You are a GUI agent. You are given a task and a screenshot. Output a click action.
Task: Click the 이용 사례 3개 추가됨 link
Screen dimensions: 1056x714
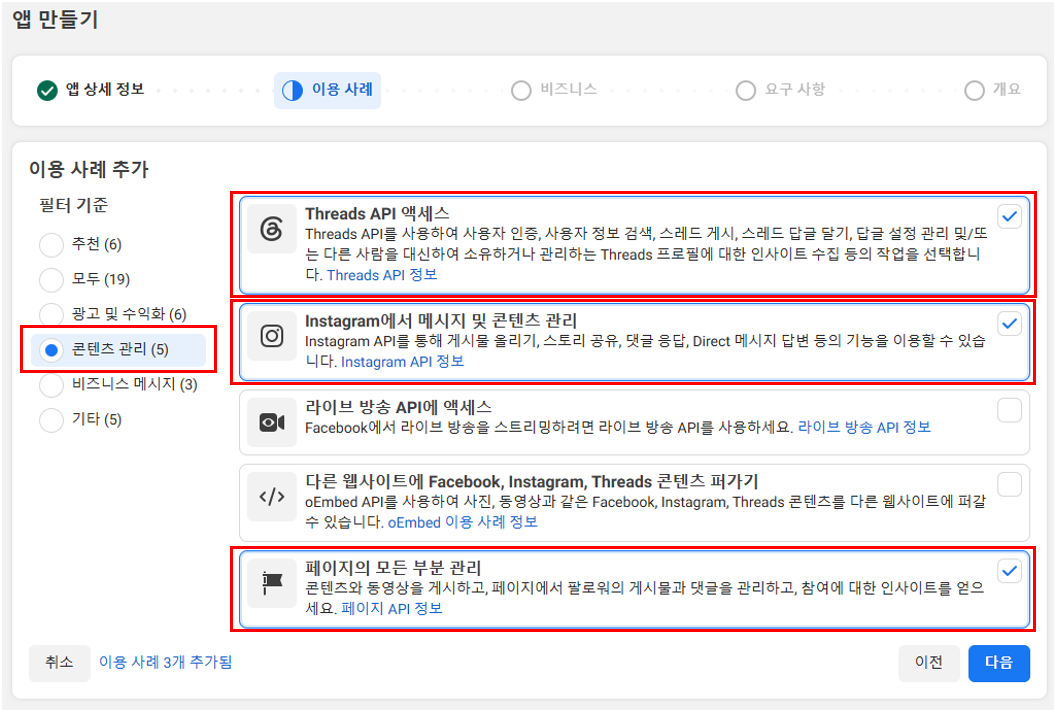point(166,663)
